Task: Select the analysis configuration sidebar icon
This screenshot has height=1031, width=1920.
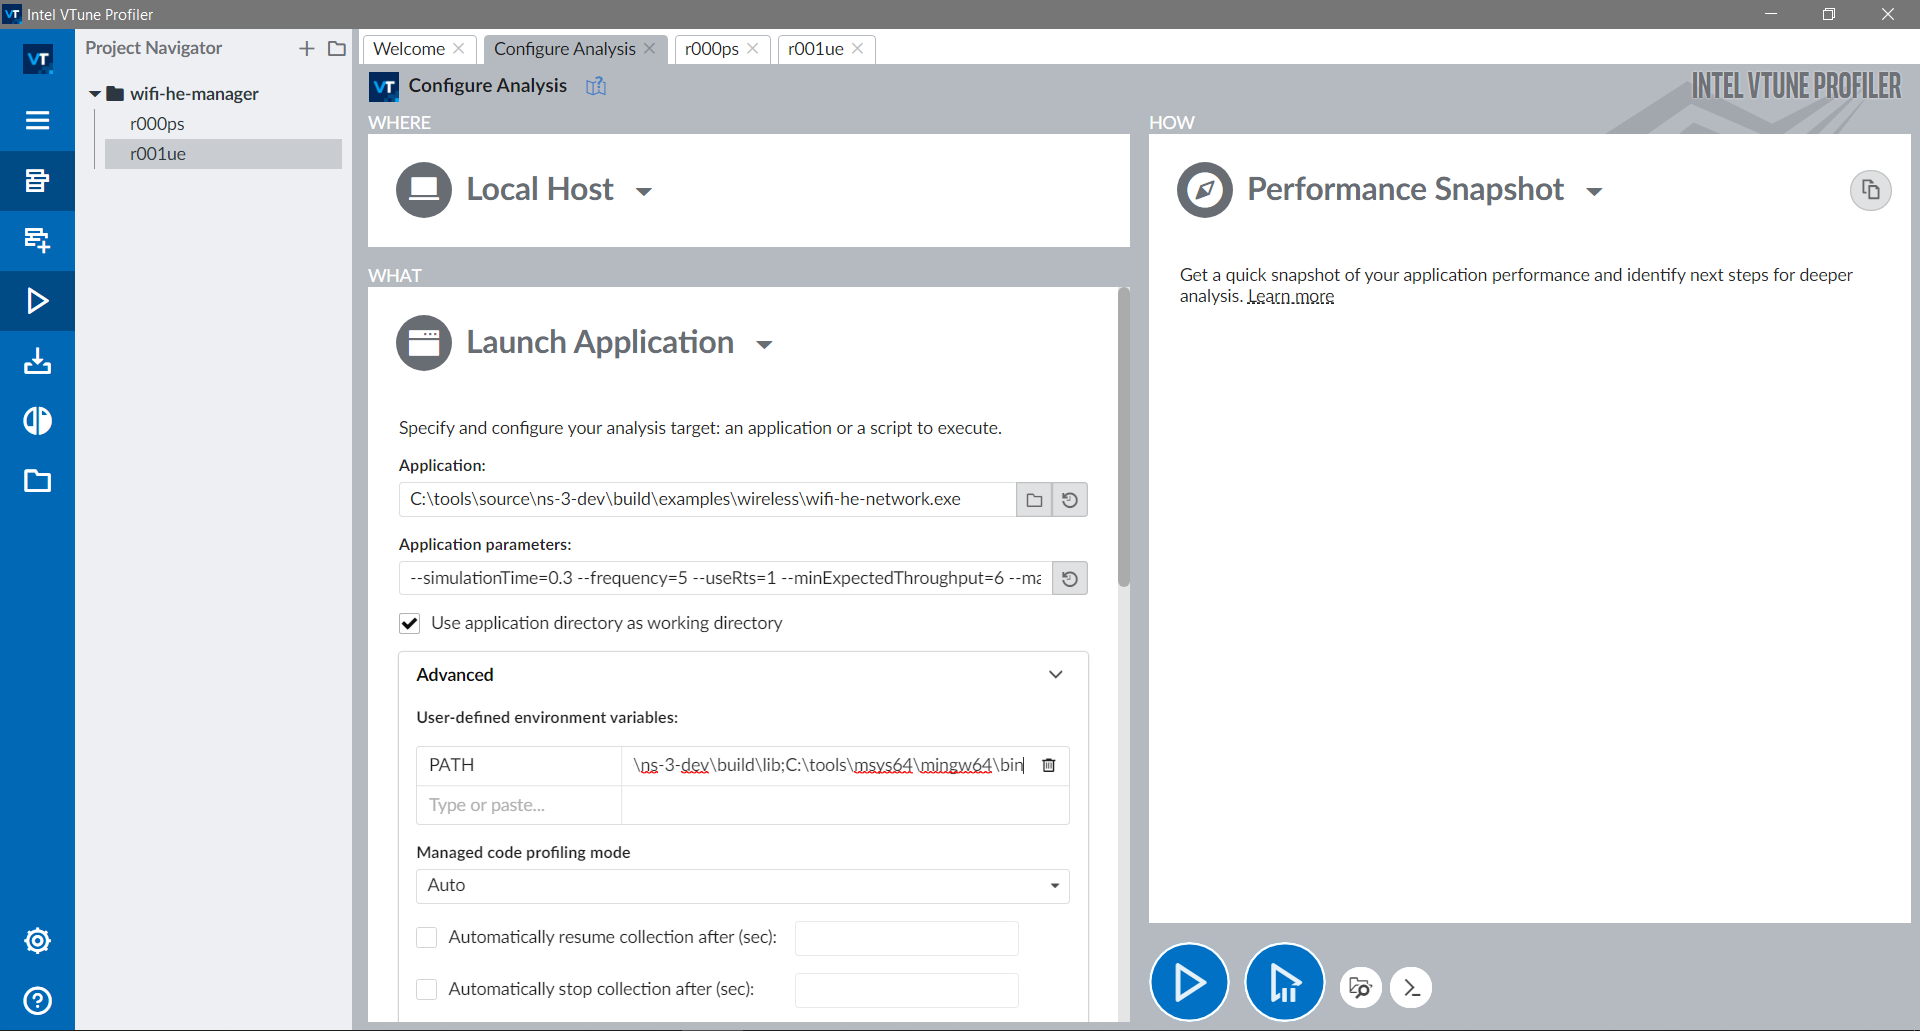Action: coord(37,181)
